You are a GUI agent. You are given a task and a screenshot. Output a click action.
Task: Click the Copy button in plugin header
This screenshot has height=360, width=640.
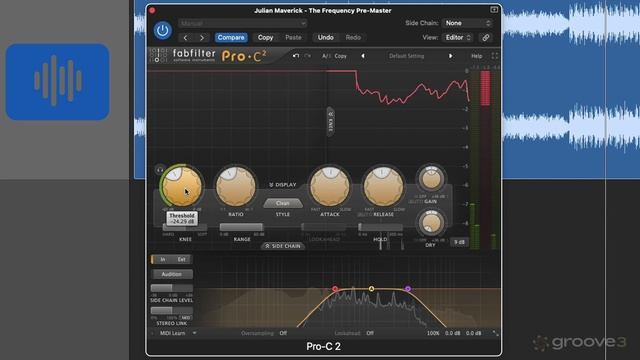[265, 38]
